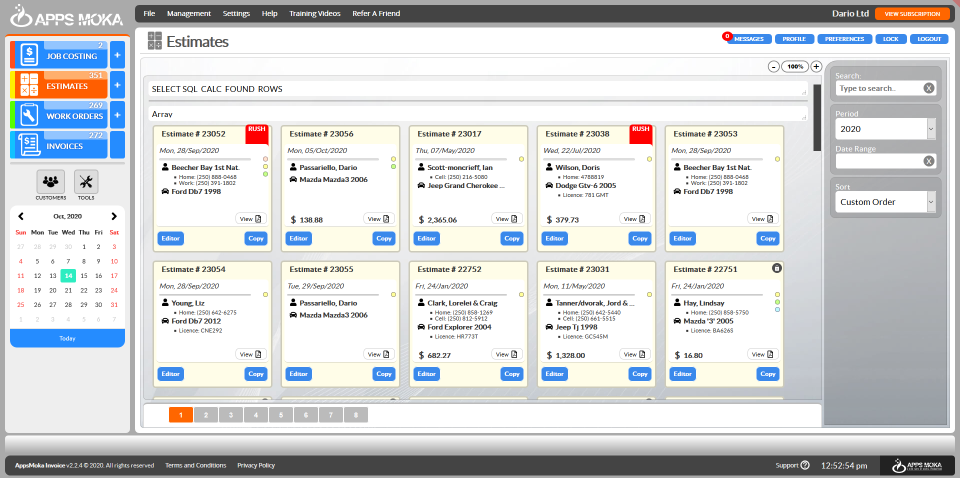Go to page 8 of estimates
The width and height of the screenshot is (960, 478).
pos(356,415)
